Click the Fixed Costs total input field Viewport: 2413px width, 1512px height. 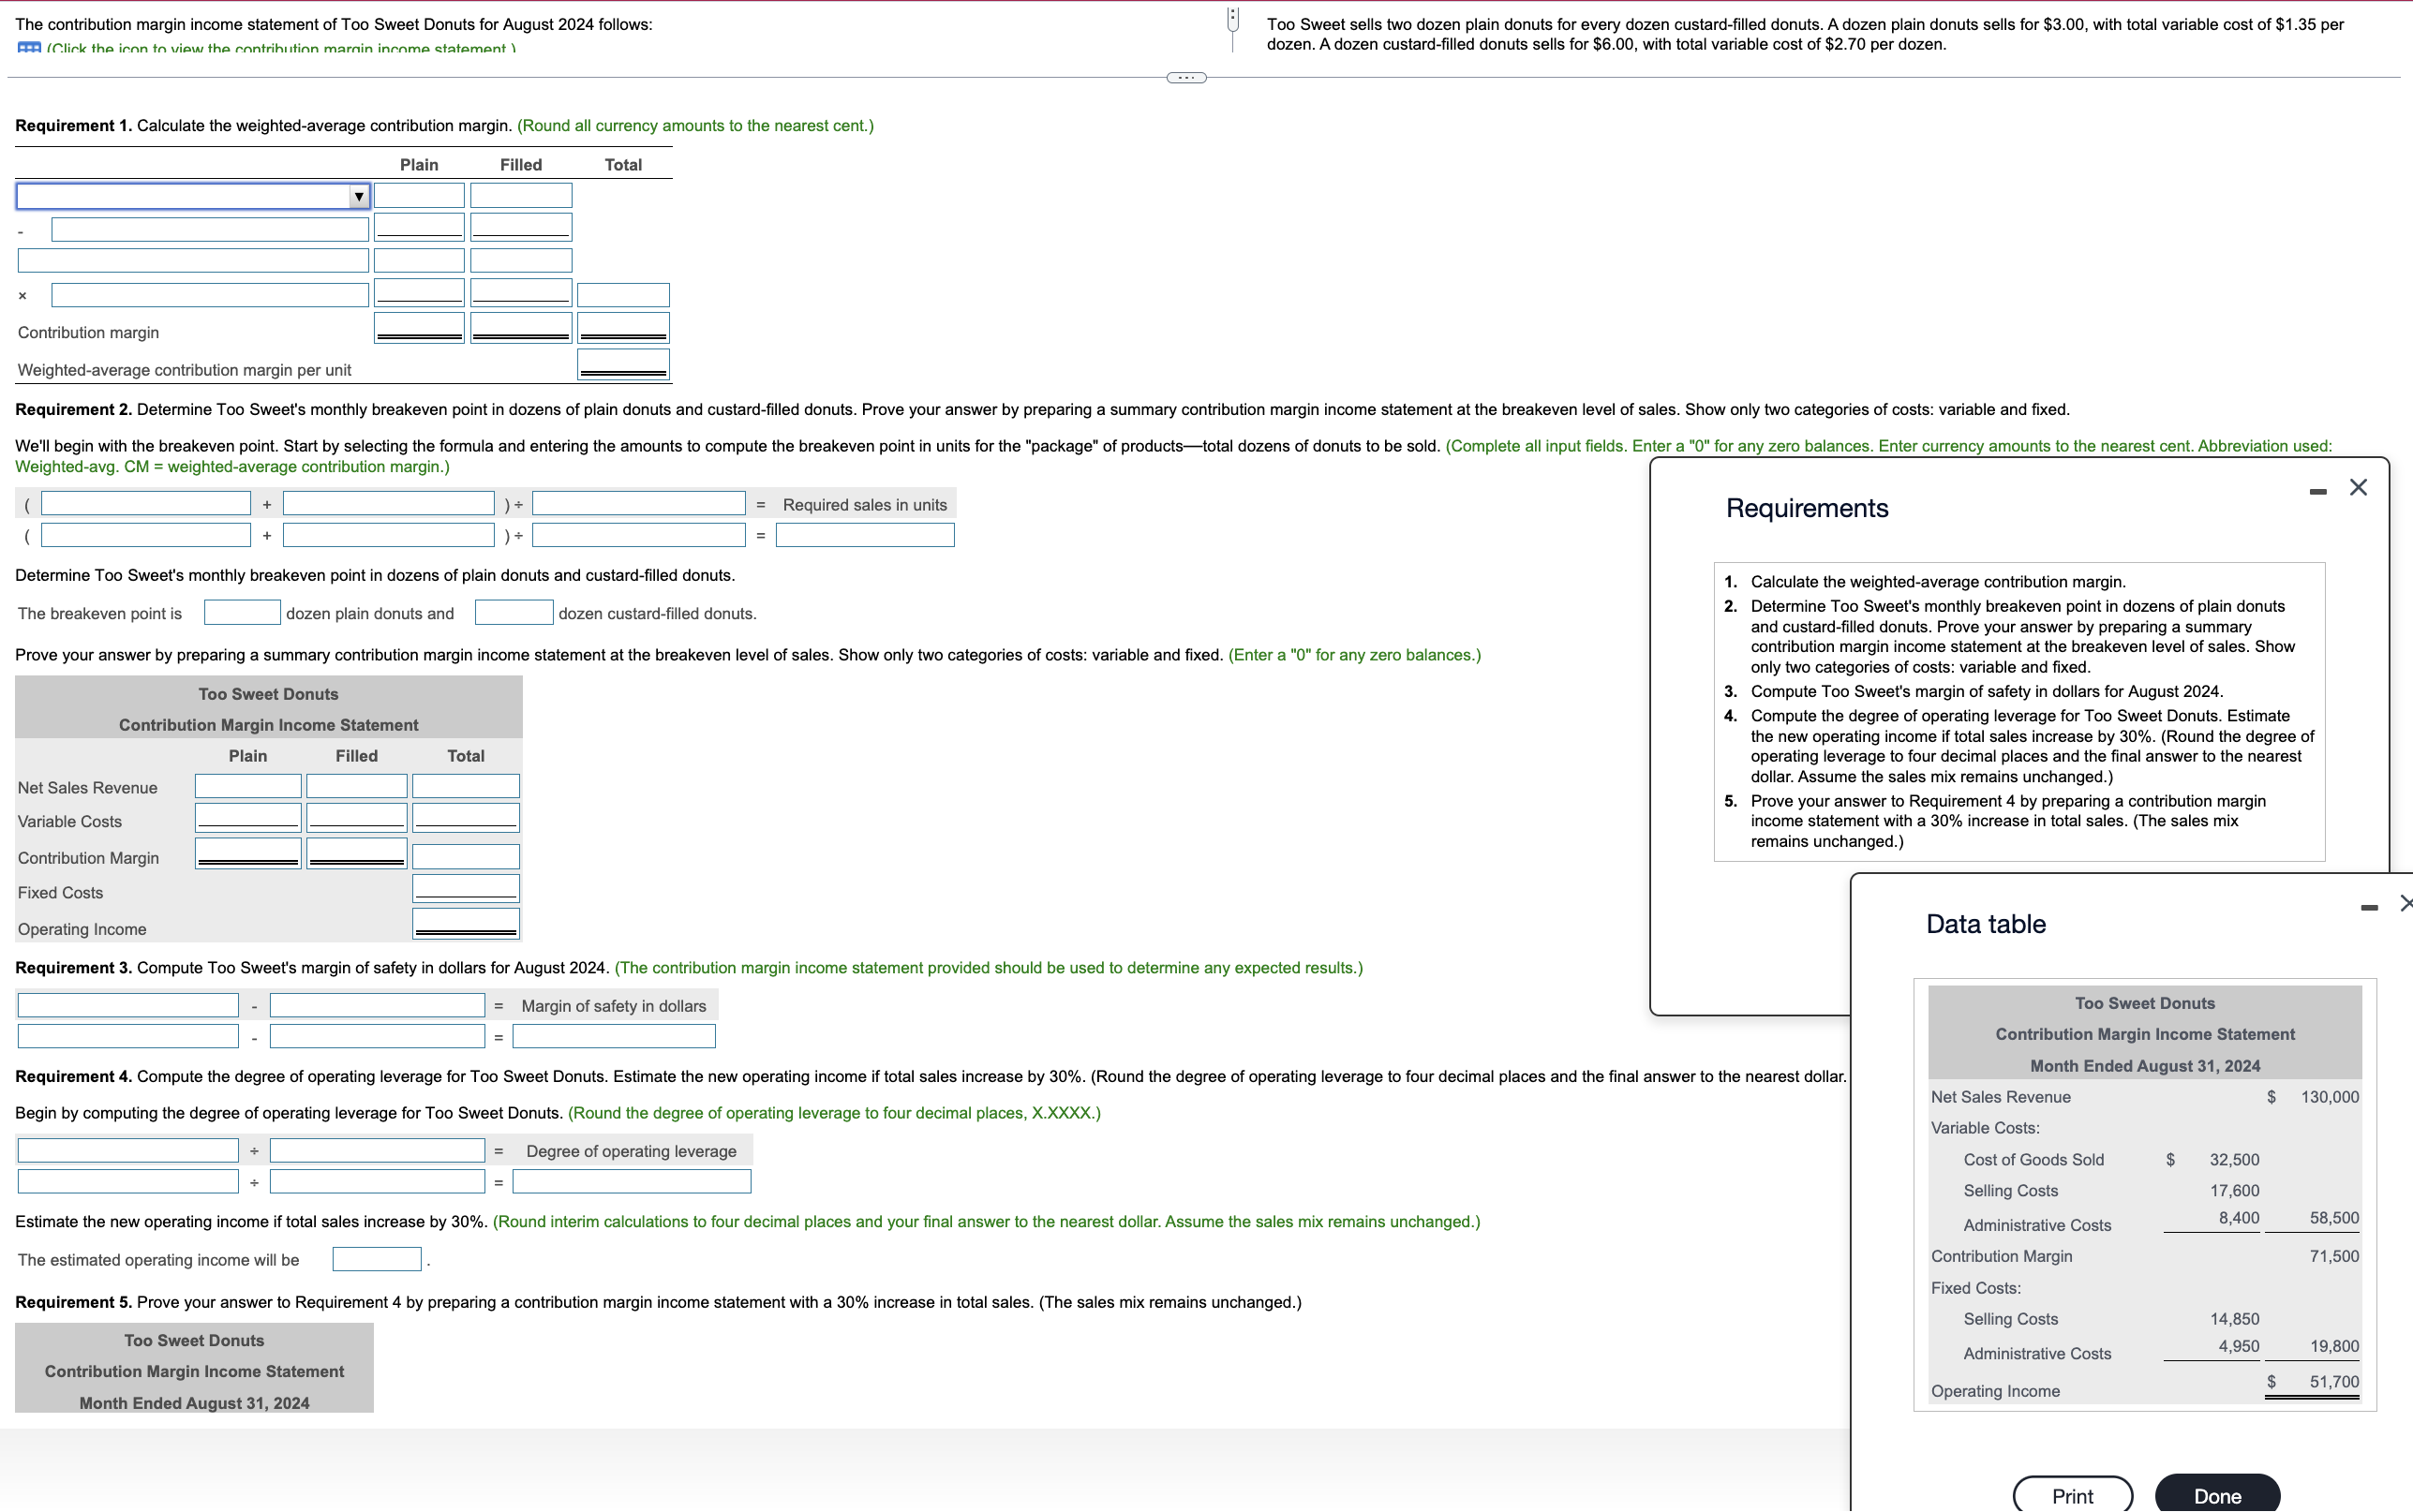[x=466, y=889]
